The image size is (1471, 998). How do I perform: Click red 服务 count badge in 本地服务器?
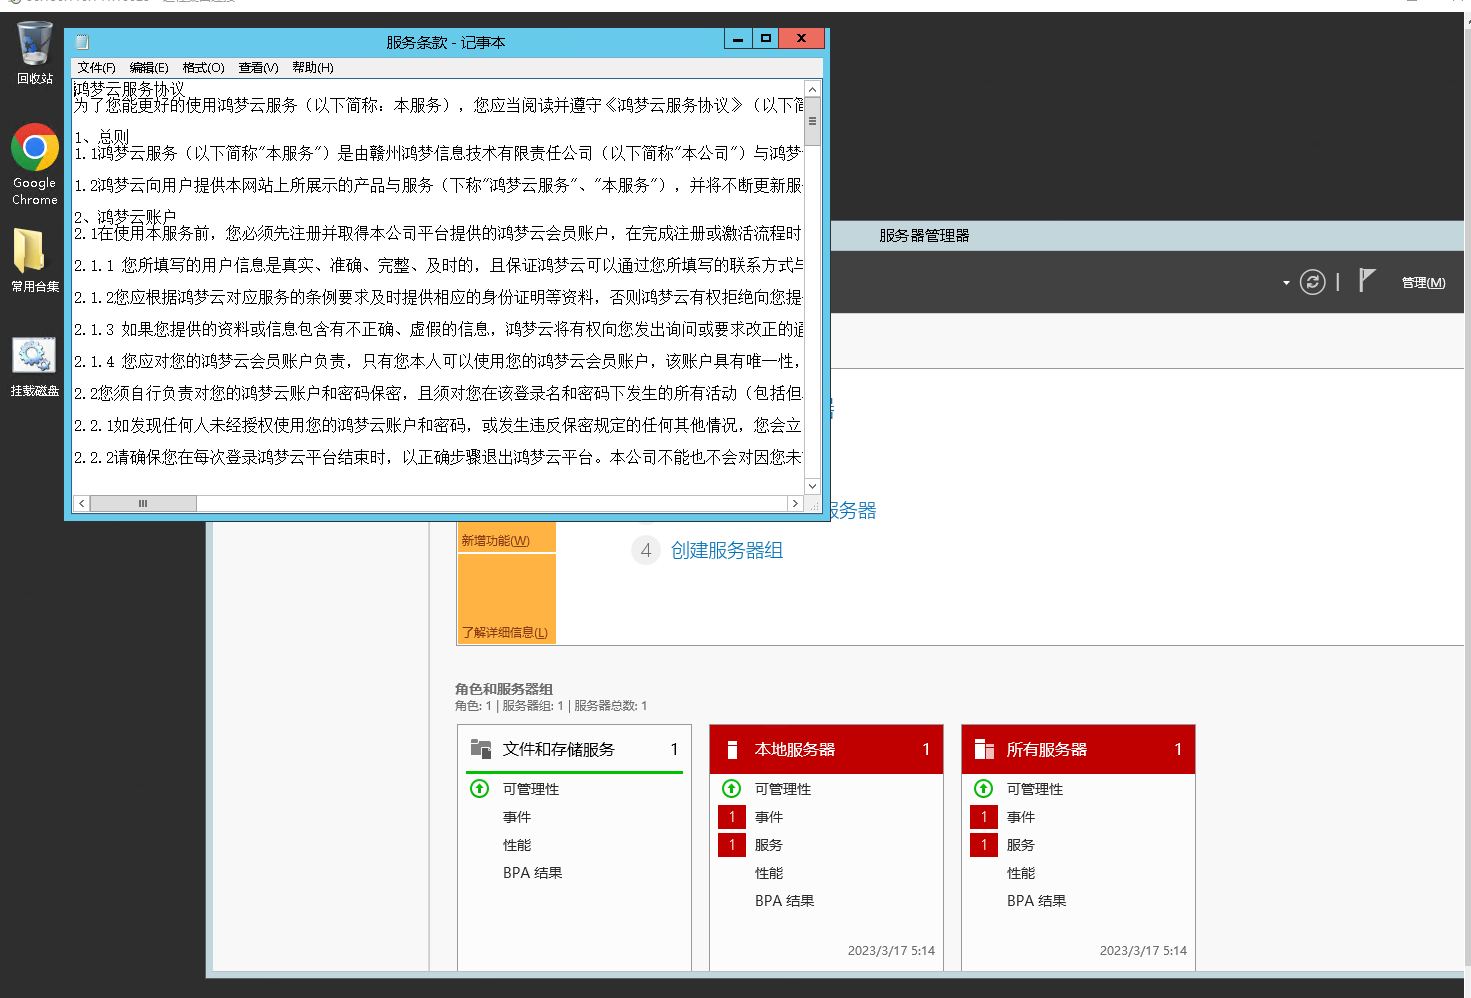click(x=732, y=845)
